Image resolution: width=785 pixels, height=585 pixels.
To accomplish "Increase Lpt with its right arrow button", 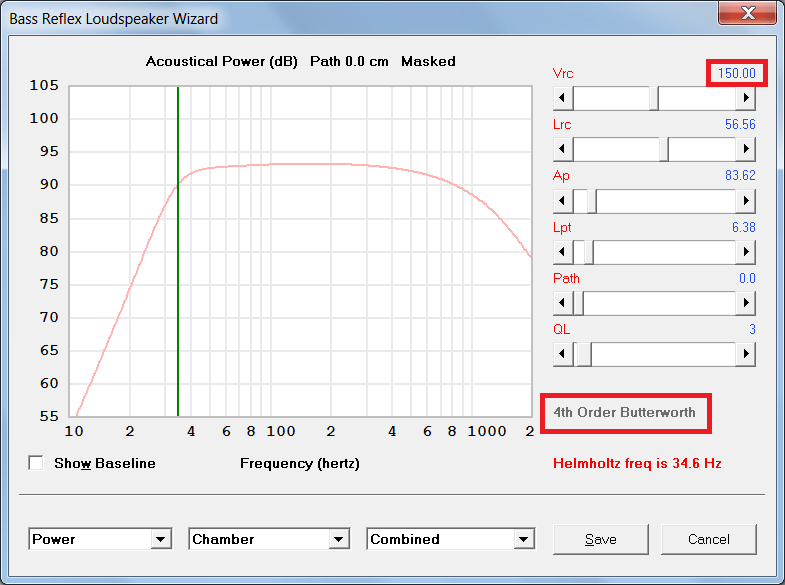I will pyautogui.click(x=746, y=252).
